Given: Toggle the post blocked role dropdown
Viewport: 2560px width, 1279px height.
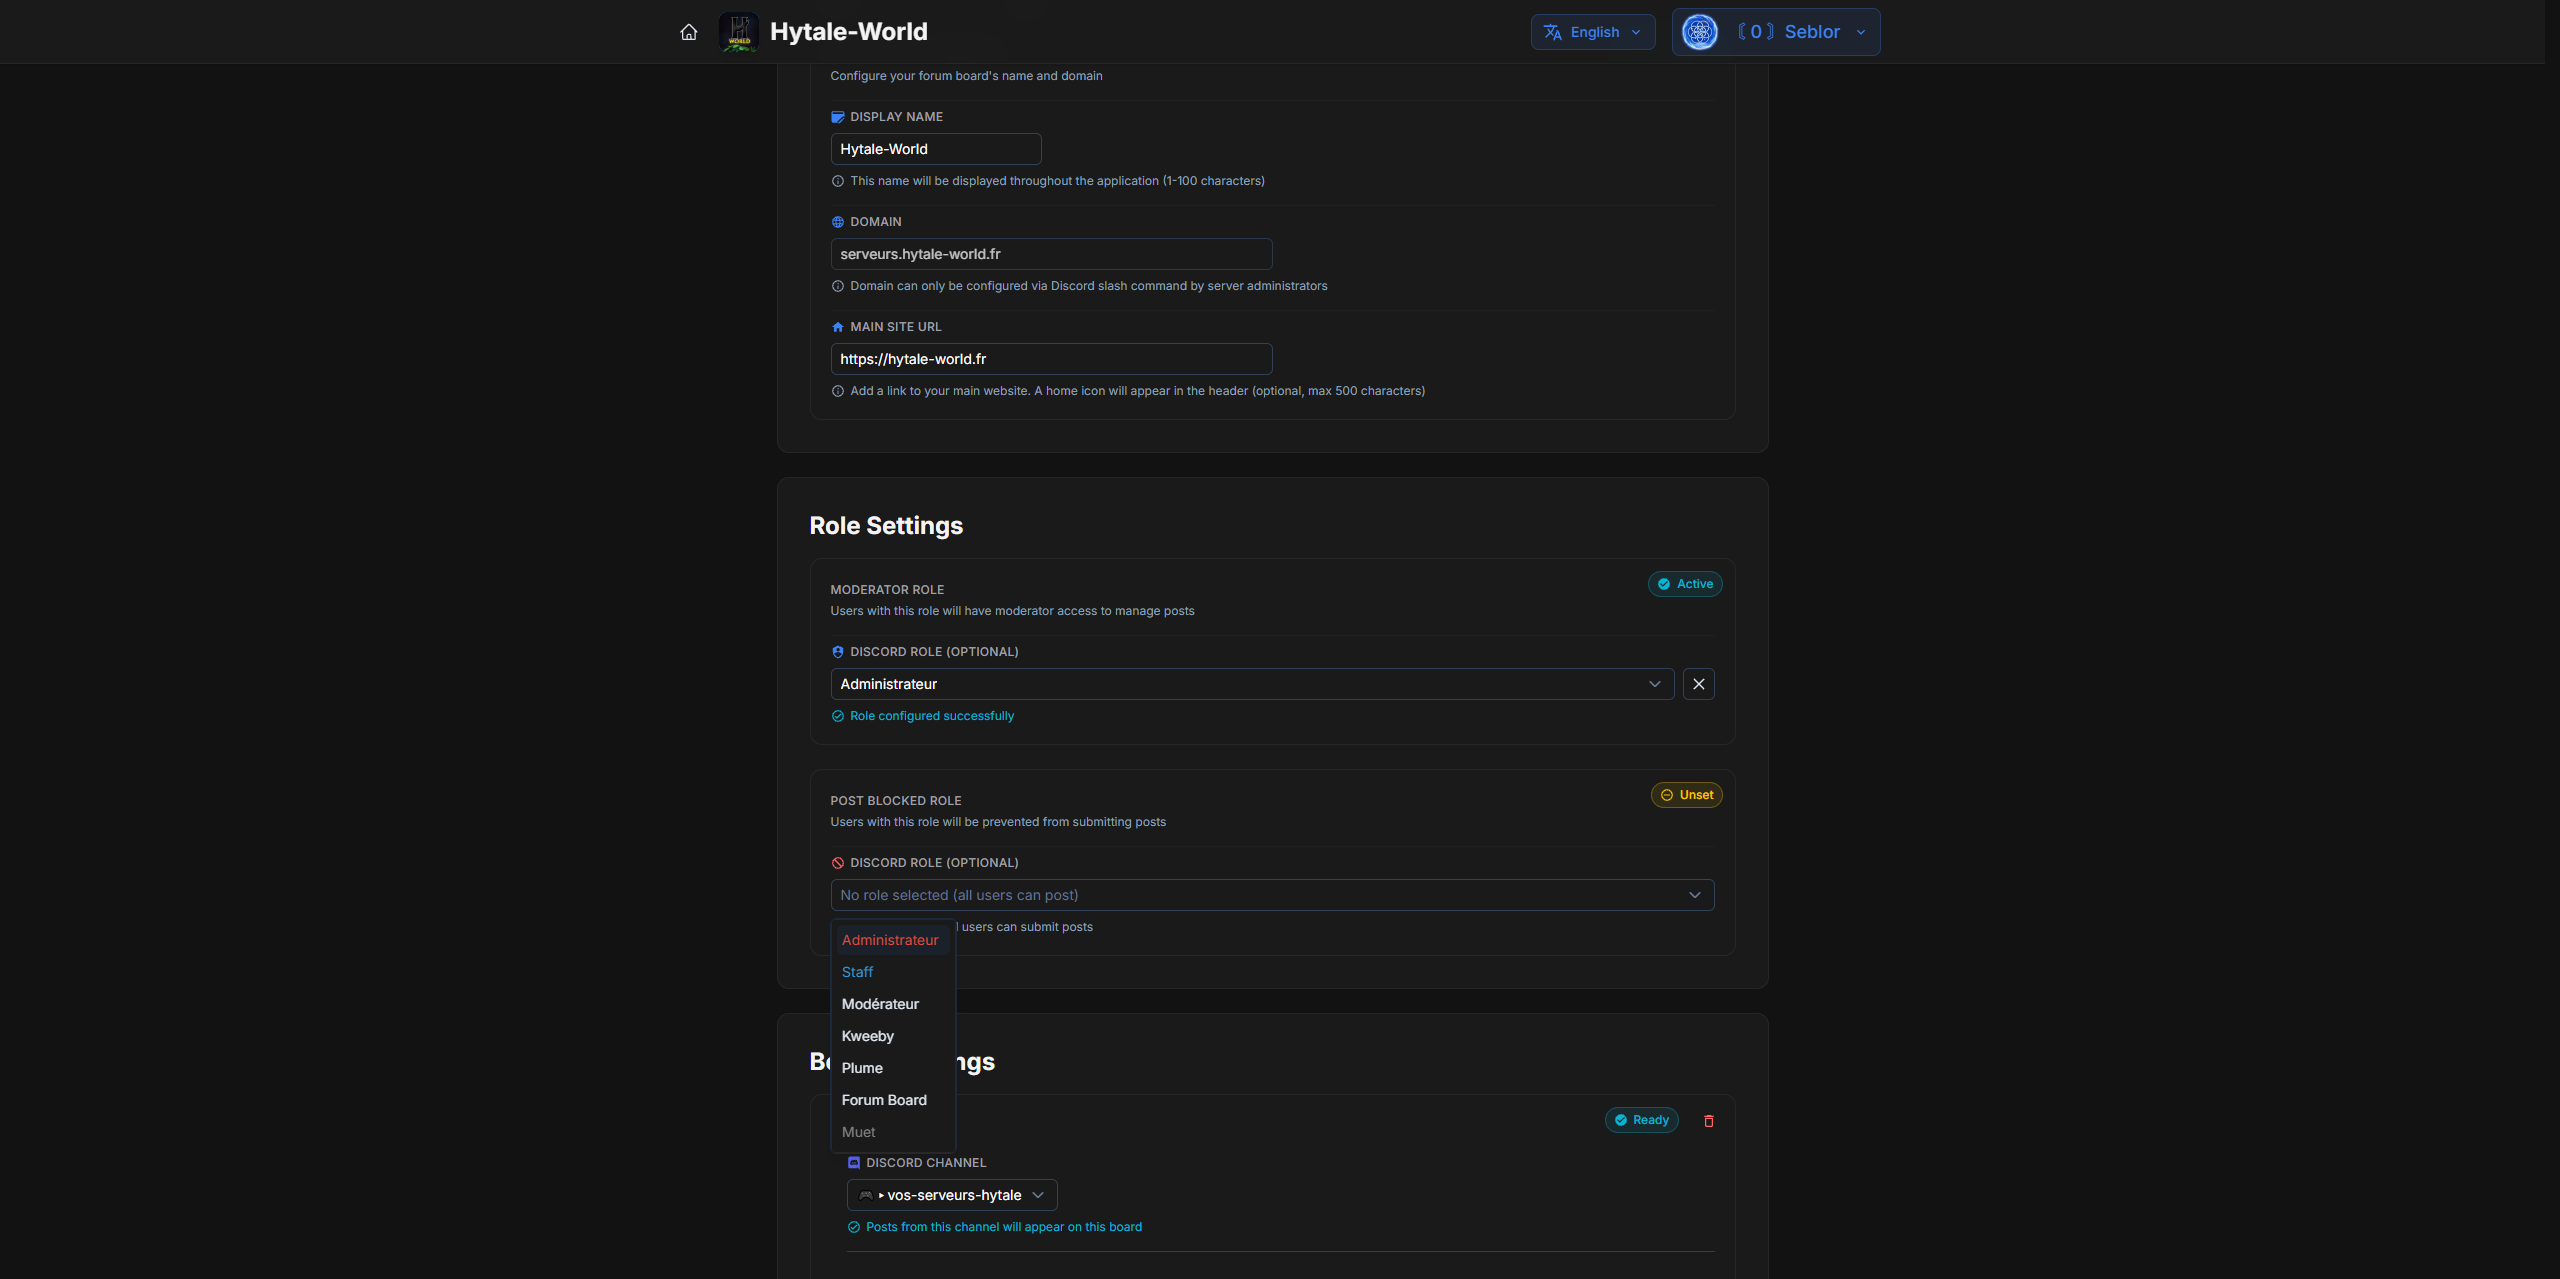Looking at the screenshot, I should point(1272,895).
